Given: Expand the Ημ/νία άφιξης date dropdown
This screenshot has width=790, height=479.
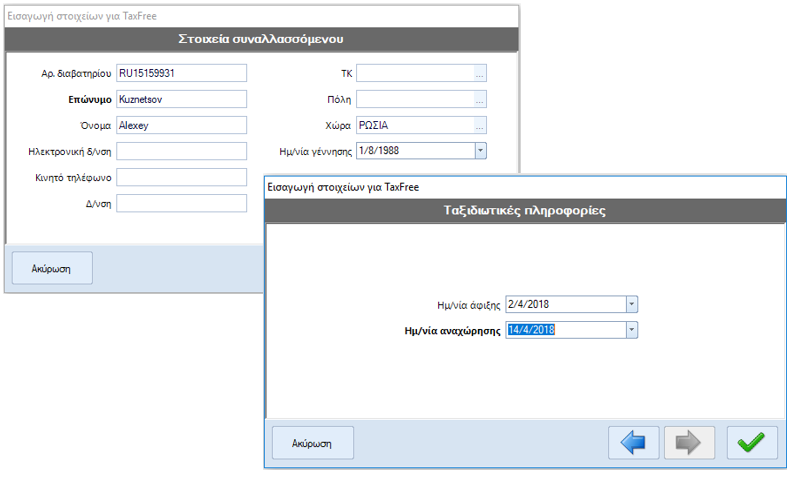Looking at the screenshot, I should pos(632,304).
